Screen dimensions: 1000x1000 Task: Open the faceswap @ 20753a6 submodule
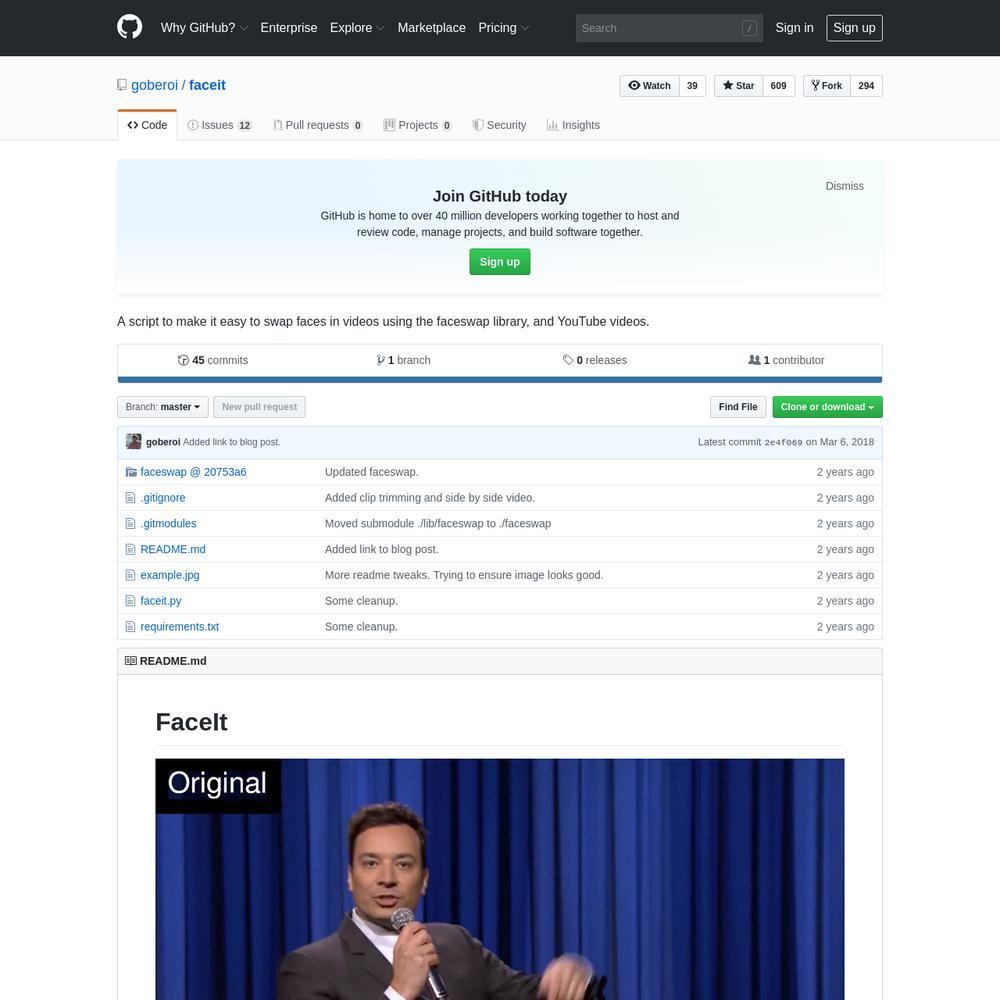193,472
